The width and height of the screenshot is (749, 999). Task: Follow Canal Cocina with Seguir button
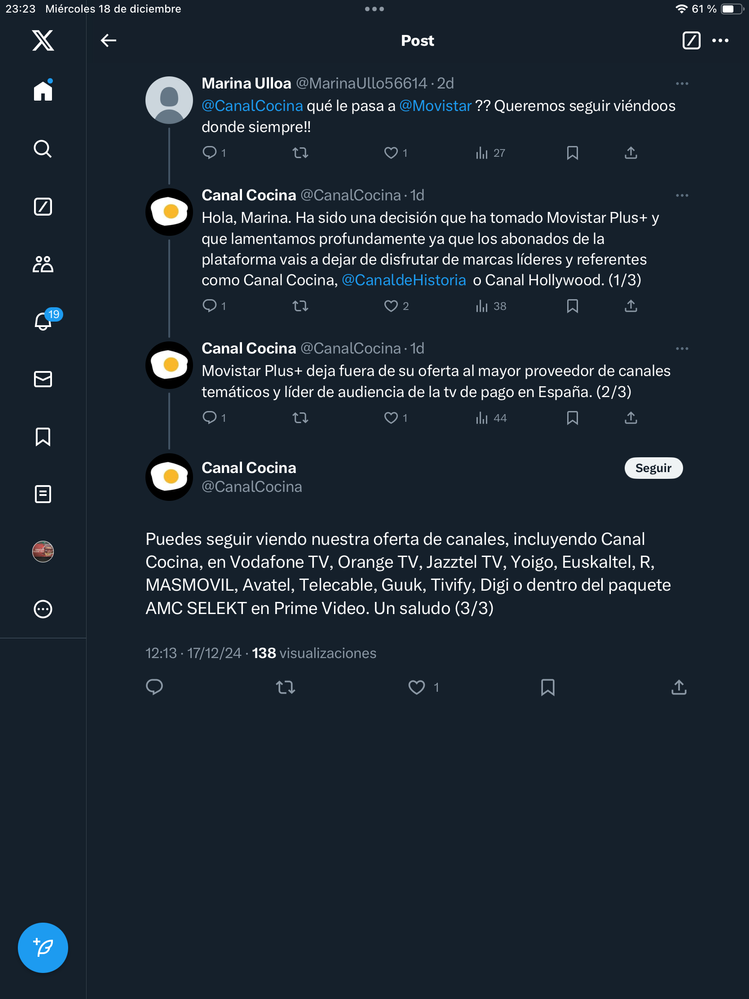[x=653, y=468]
